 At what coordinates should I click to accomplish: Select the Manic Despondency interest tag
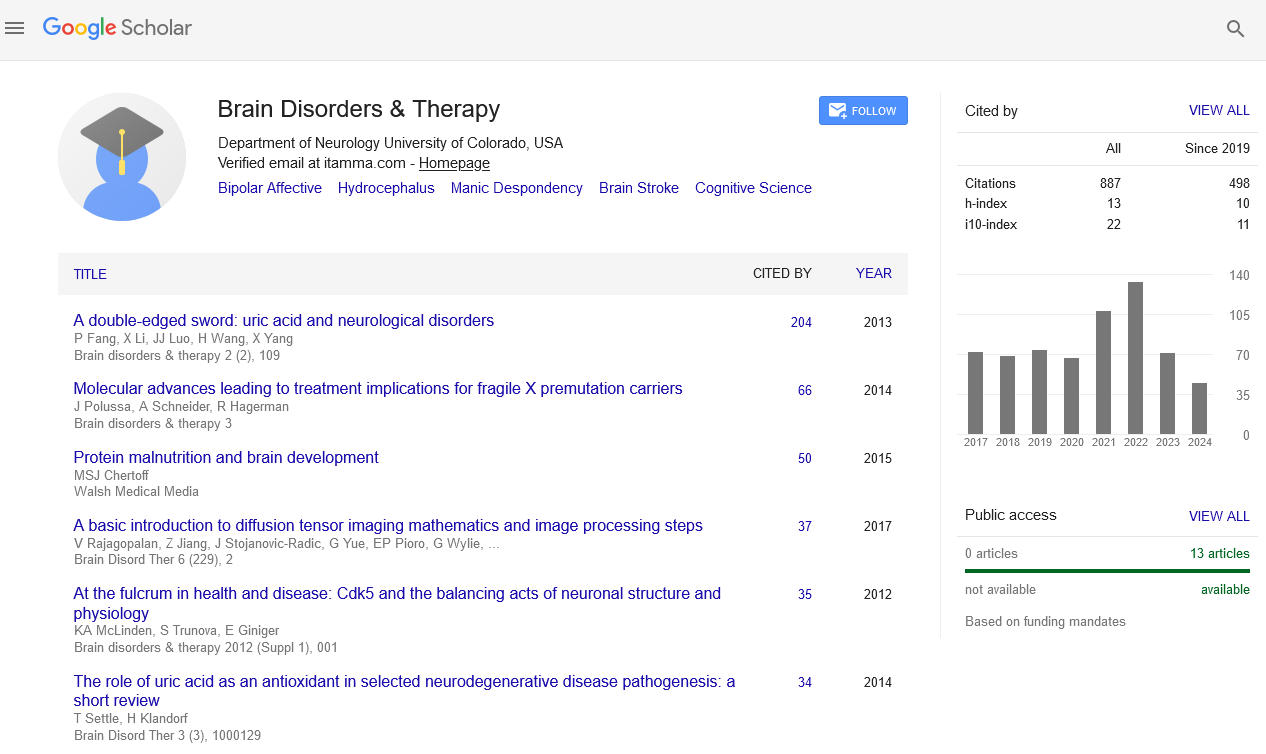[x=516, y=188]
